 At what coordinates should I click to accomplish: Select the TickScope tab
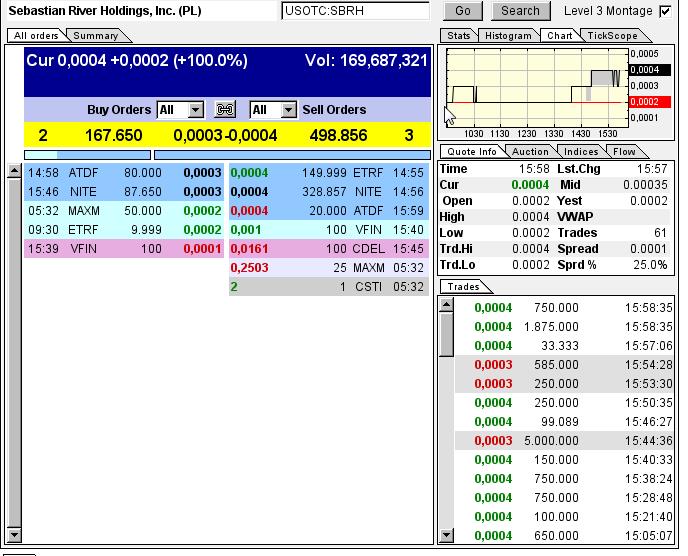tap(613, 36)
